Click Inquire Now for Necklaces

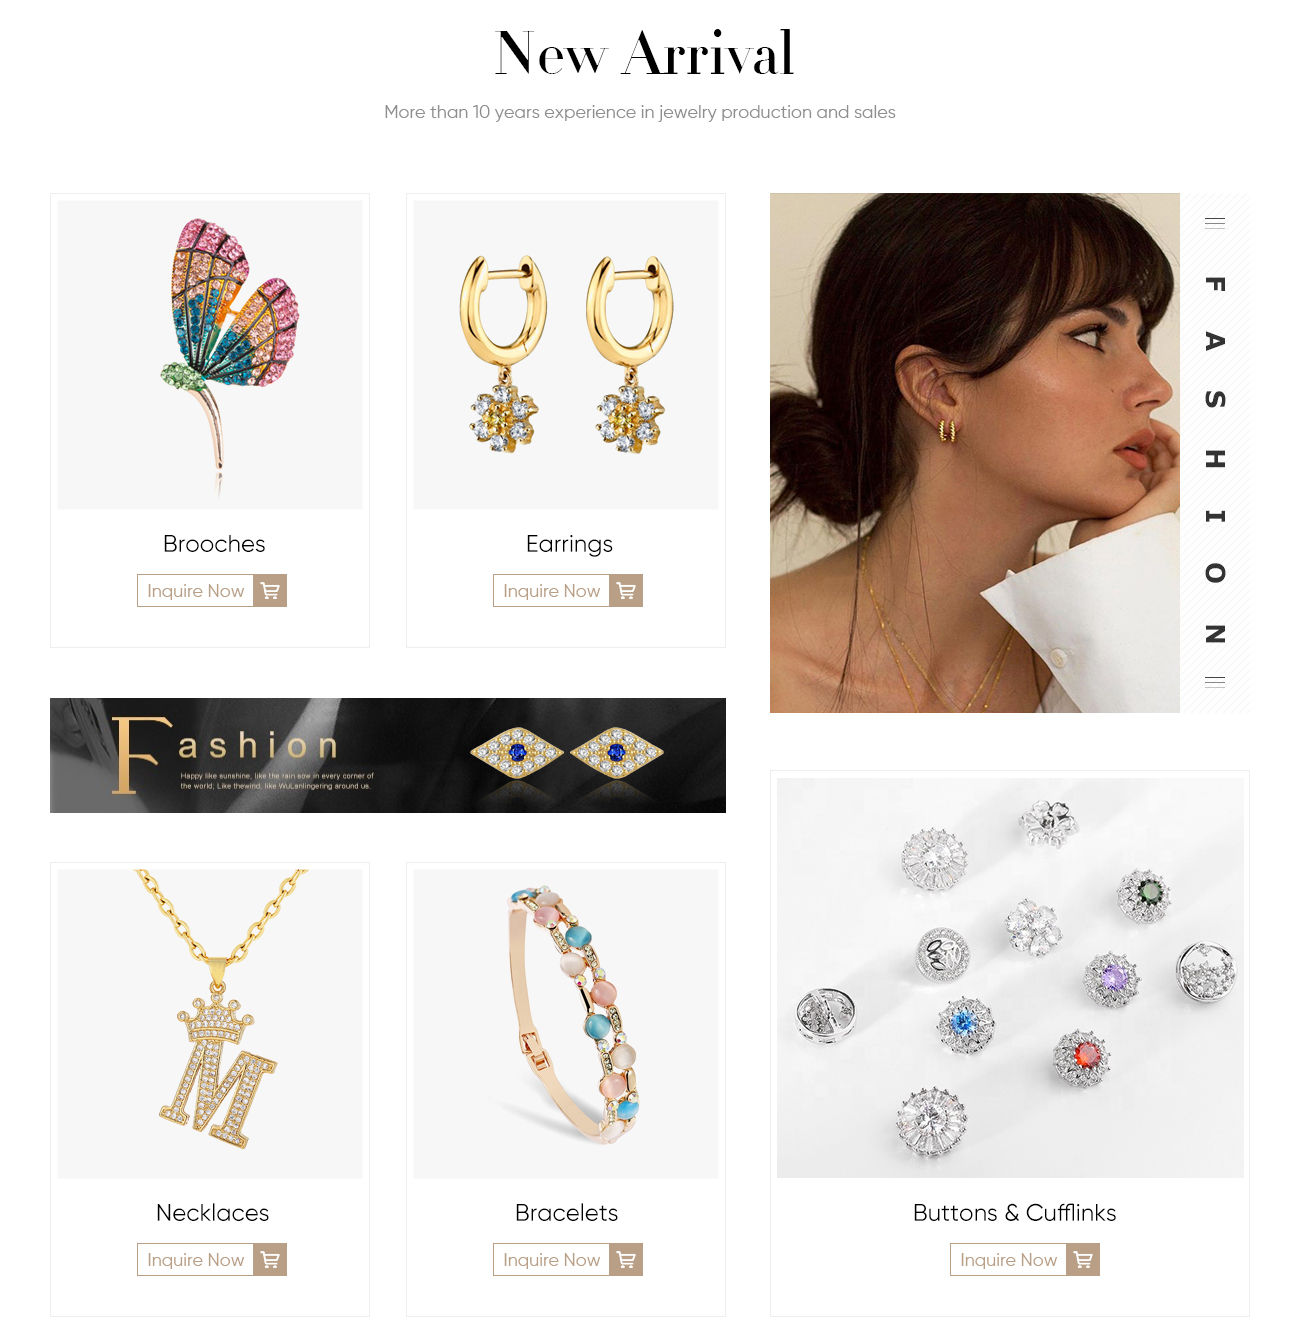point(196,1260)
